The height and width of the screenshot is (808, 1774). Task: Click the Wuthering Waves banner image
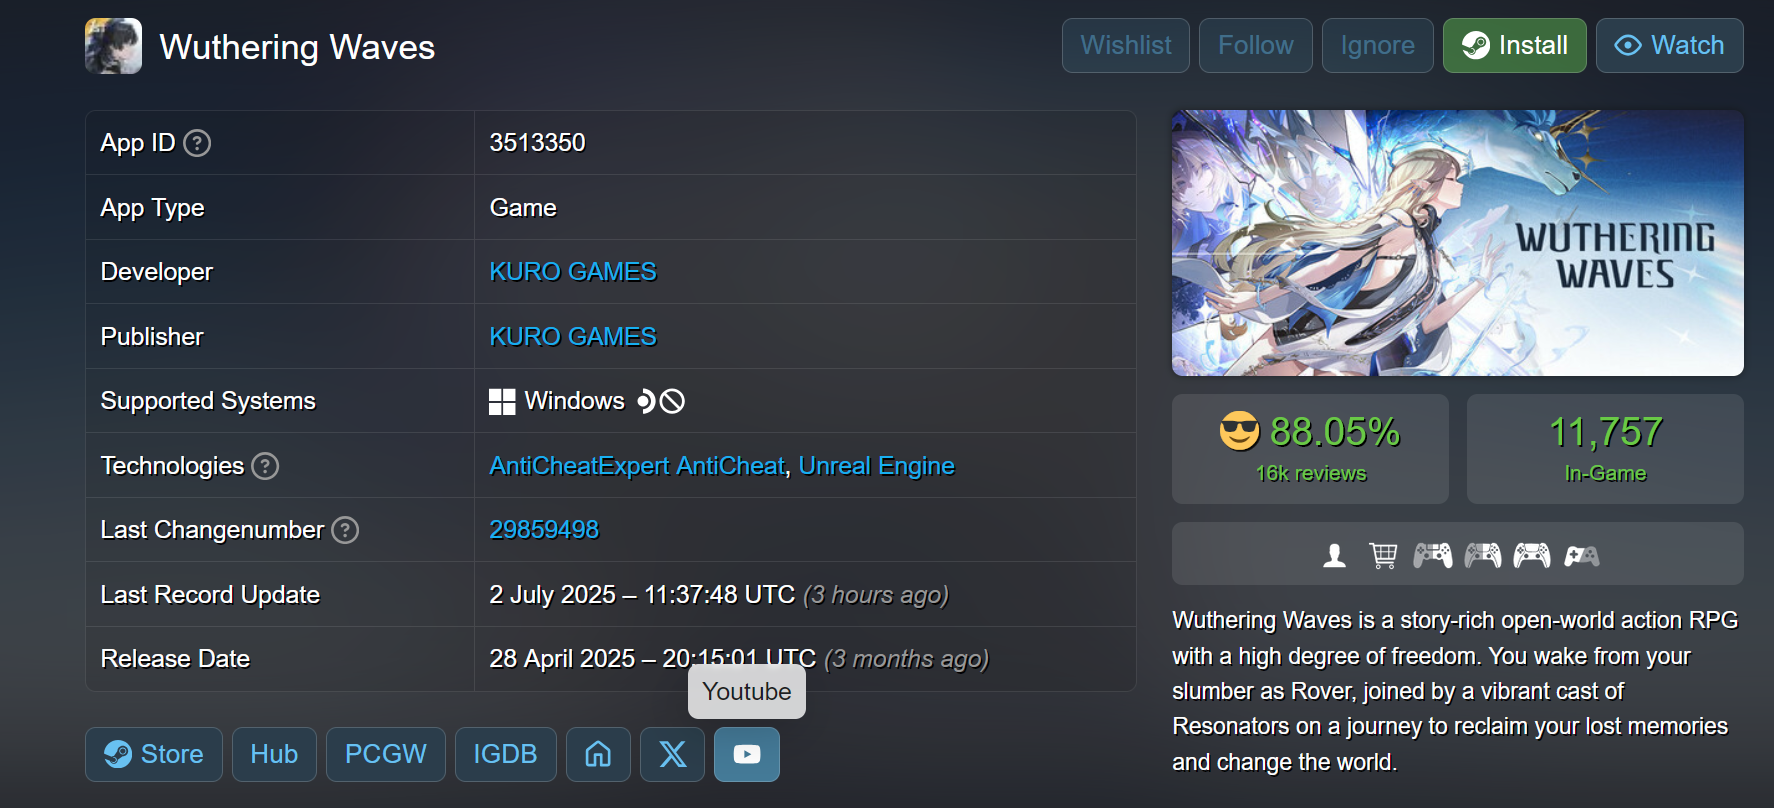[x=1458, y=243]
